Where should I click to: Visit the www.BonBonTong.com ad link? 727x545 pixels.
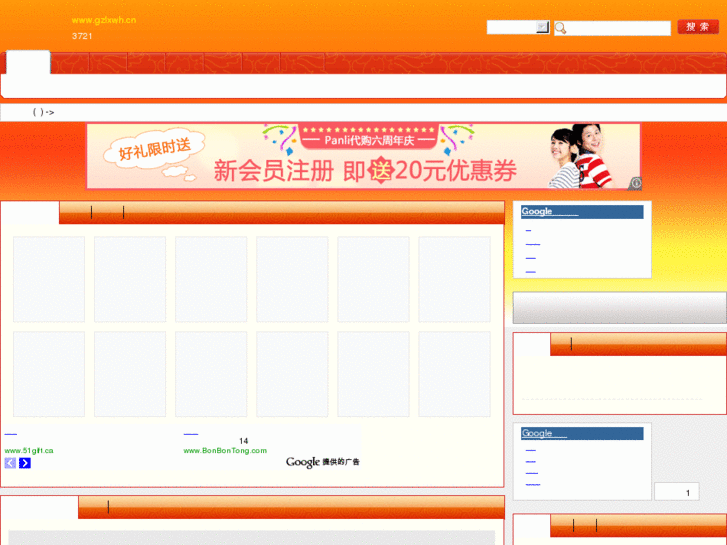[225, 450]
